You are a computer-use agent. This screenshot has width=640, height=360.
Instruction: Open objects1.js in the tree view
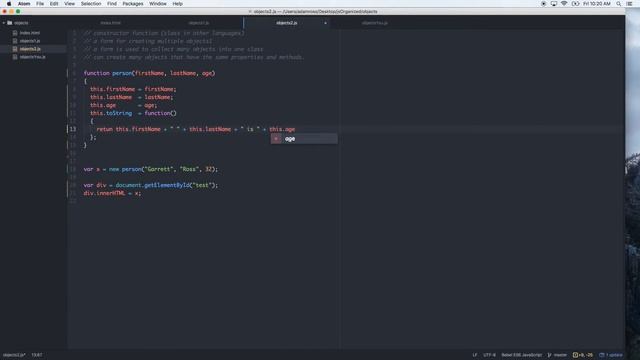tap(30, 41)
